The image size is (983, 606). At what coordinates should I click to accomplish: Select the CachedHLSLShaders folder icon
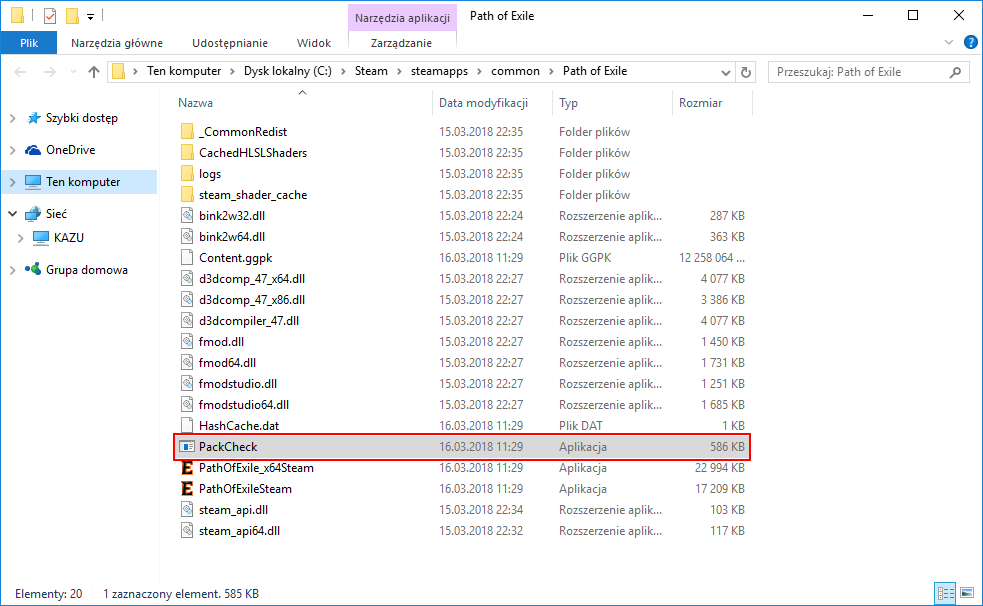pos(187,152)
